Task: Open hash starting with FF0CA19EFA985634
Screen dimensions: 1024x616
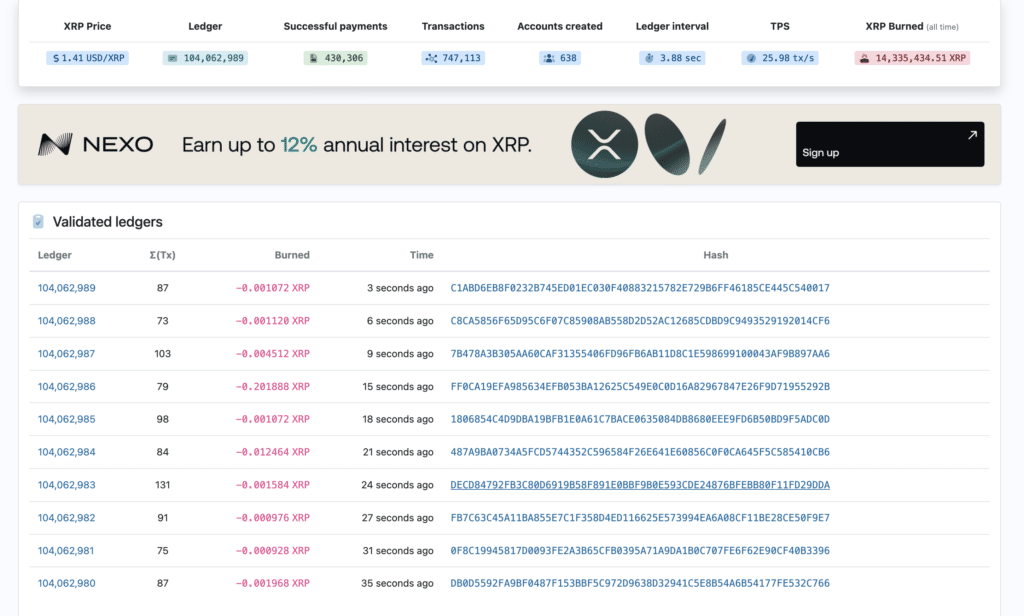Action: (x=640, y=387)
